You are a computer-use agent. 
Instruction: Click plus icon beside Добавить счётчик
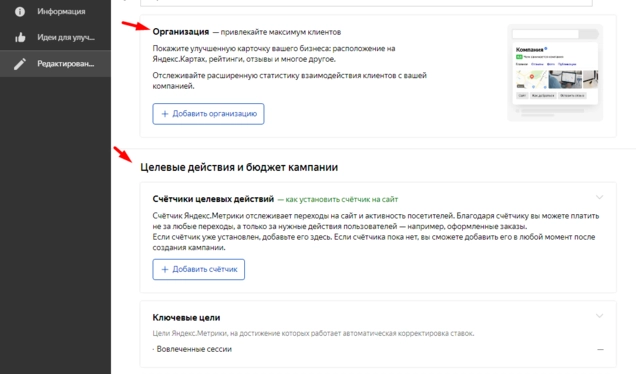165,269
